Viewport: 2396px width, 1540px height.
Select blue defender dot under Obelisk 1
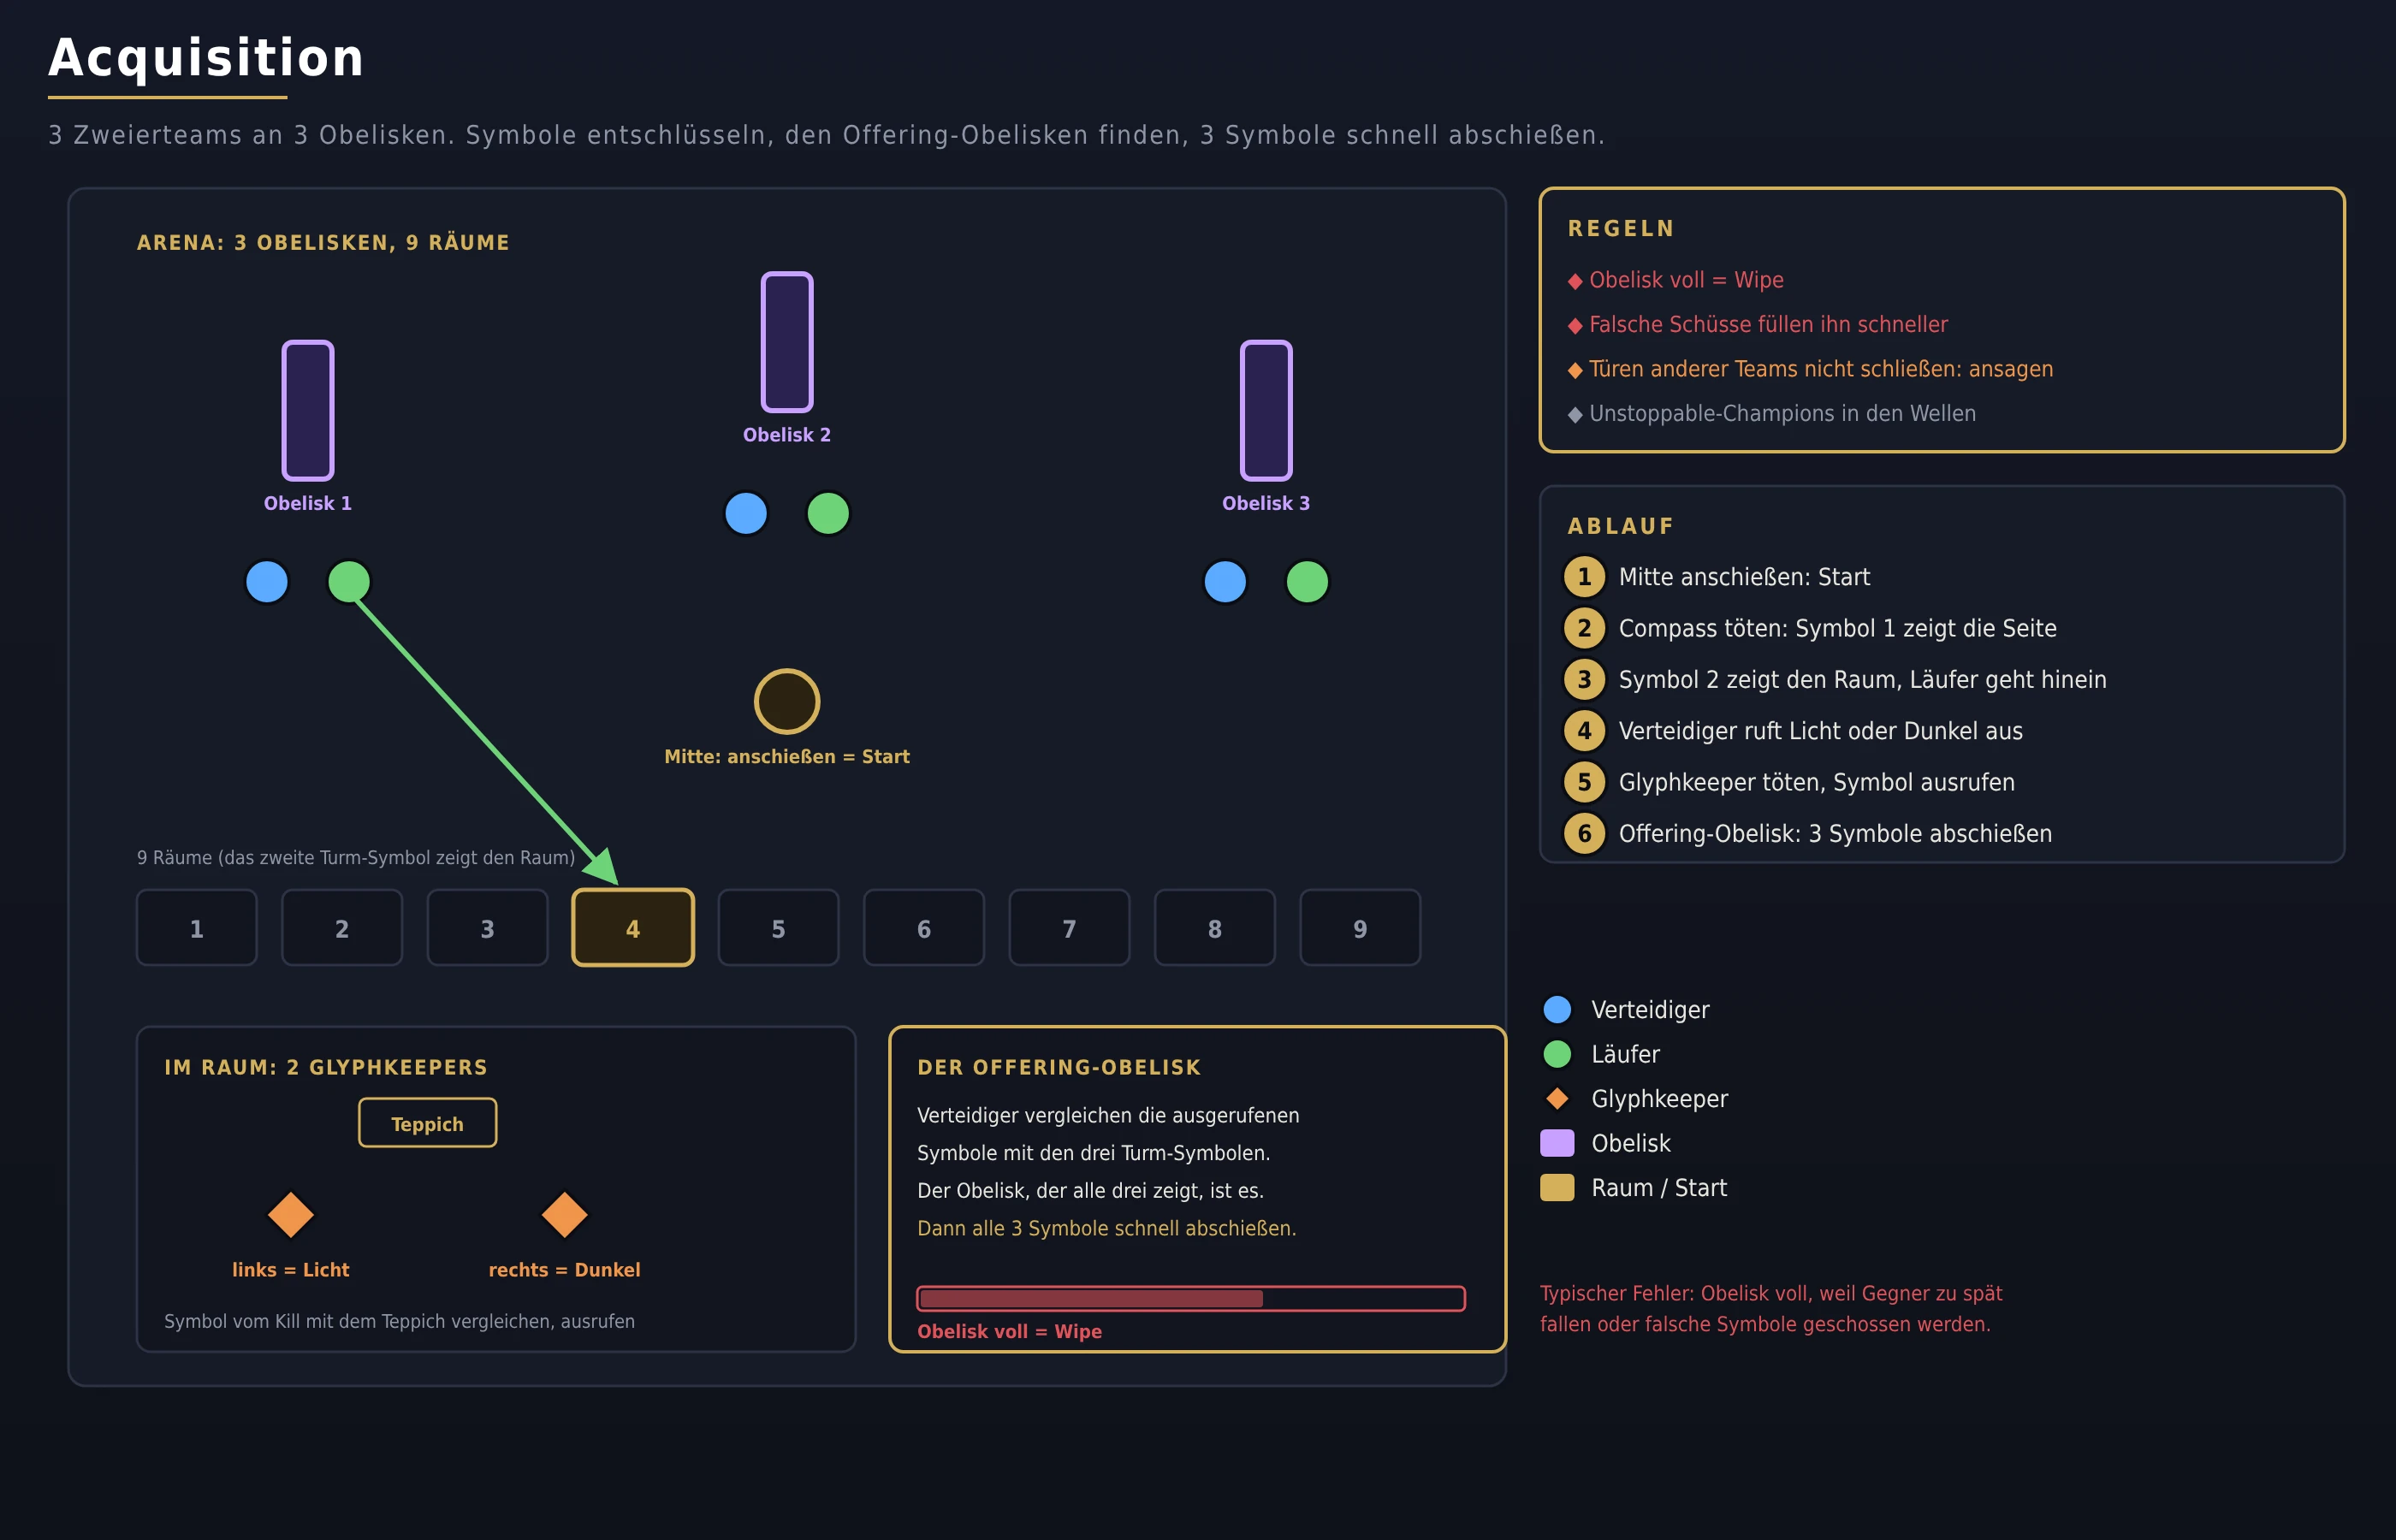tap(267, 582)
